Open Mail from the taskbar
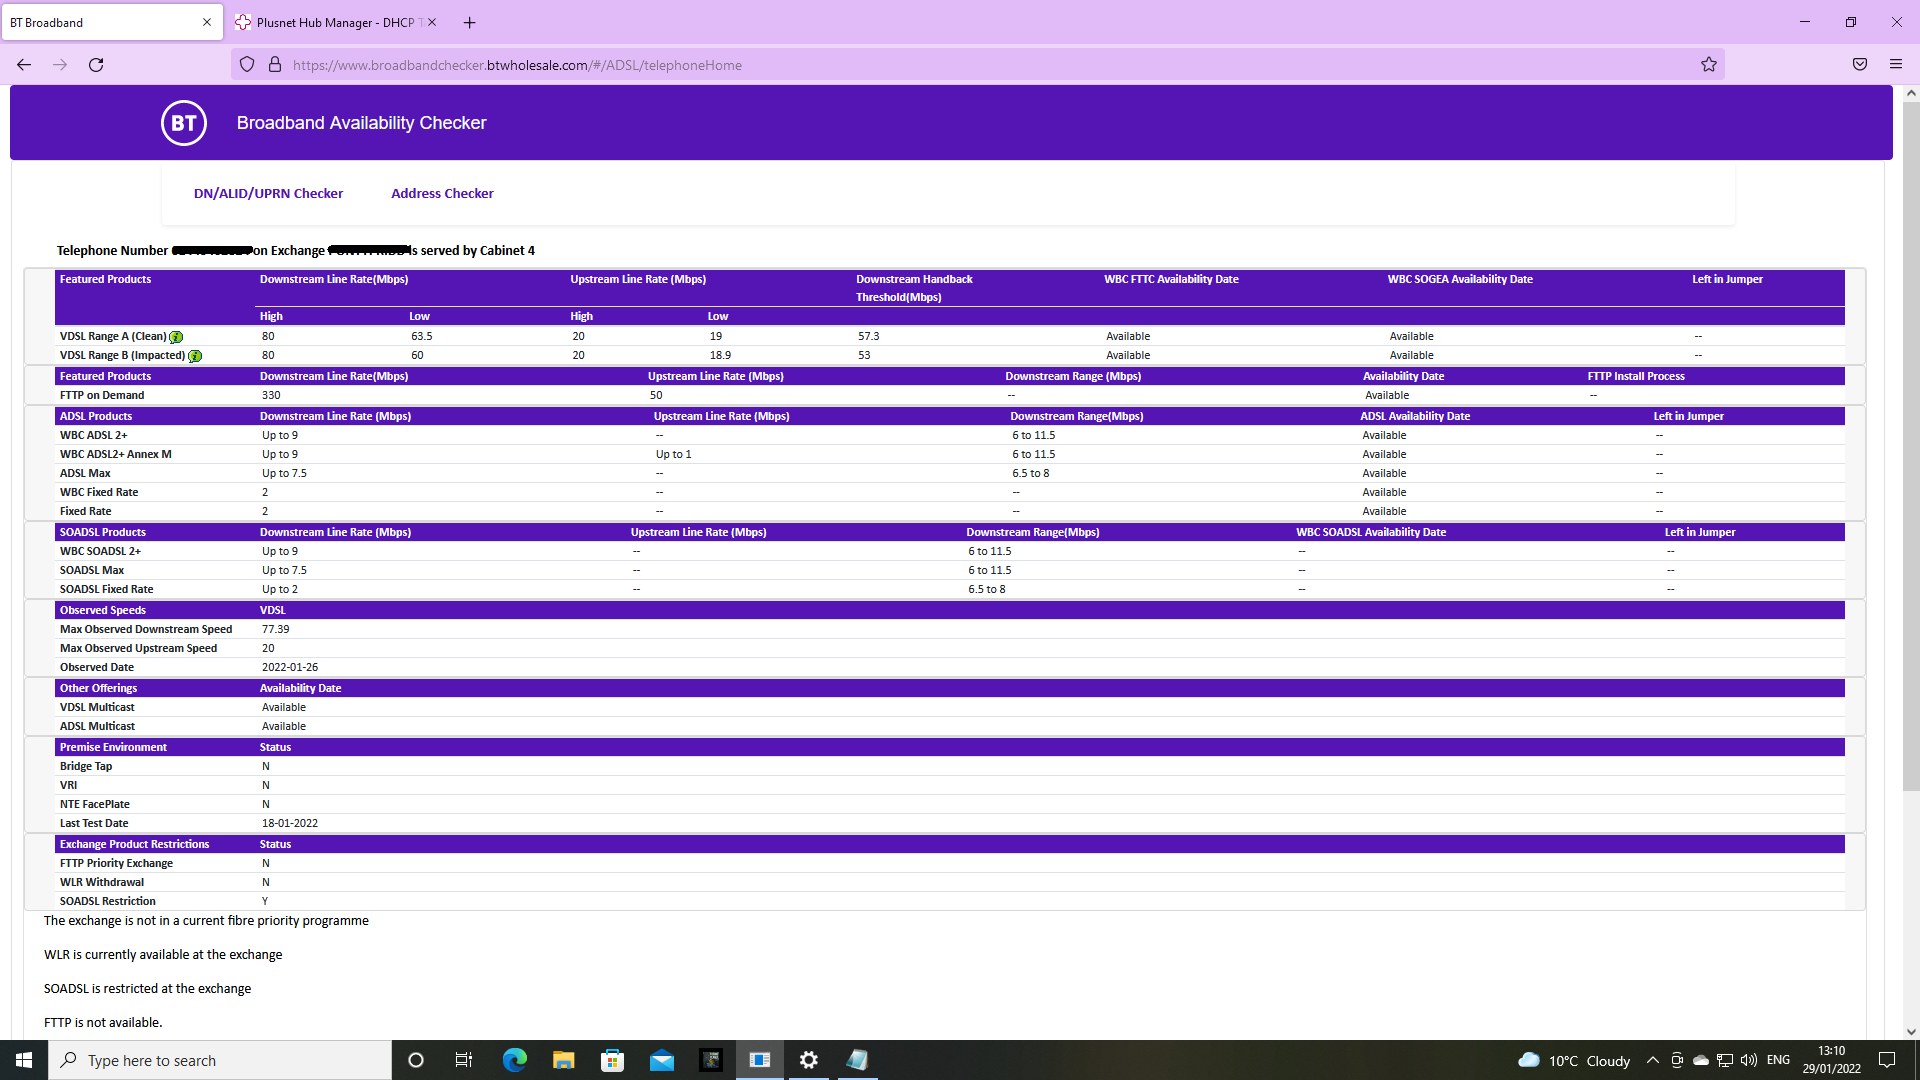The image size is (1920, 1080). coord(662,1060)
